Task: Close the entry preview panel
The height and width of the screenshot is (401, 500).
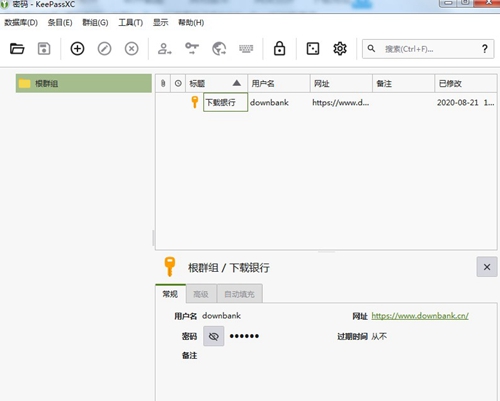Action: (487, 267)
